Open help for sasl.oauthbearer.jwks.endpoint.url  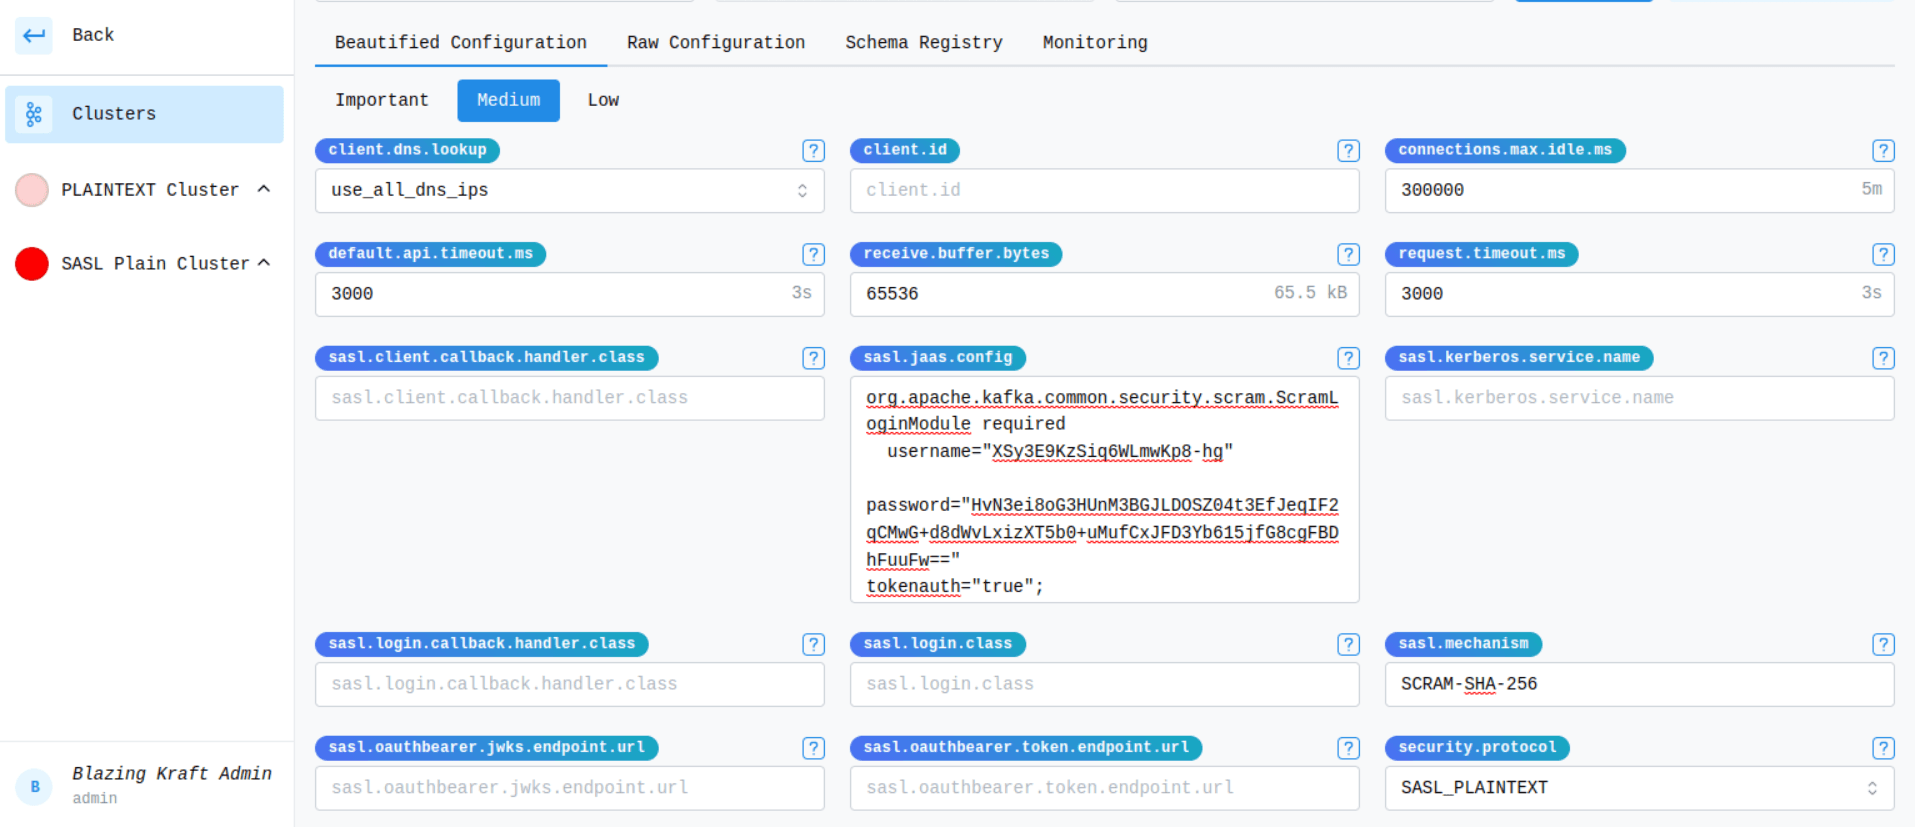pyautogui.click(x=813, y=748)
